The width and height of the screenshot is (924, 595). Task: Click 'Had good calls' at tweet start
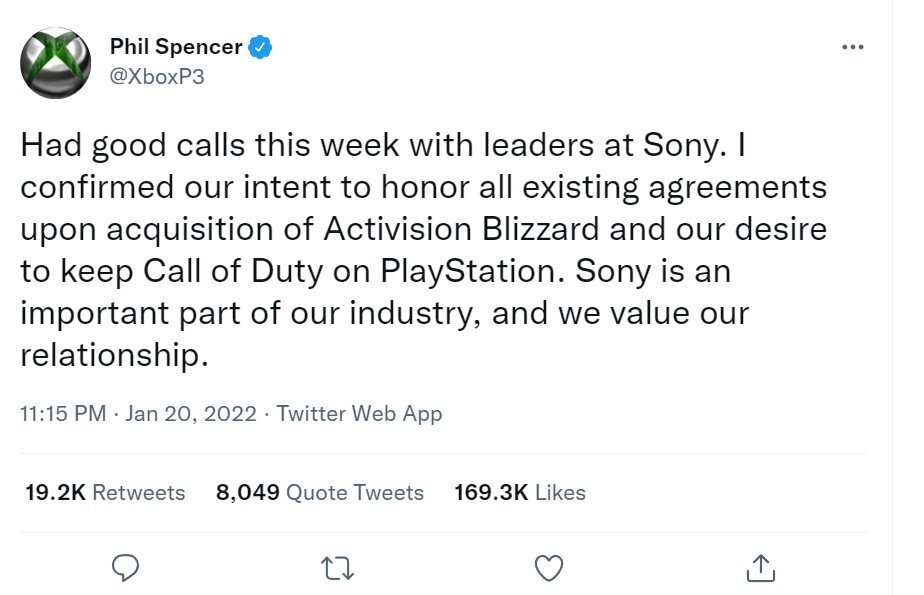pyautogui.click(x=133, y=146)
